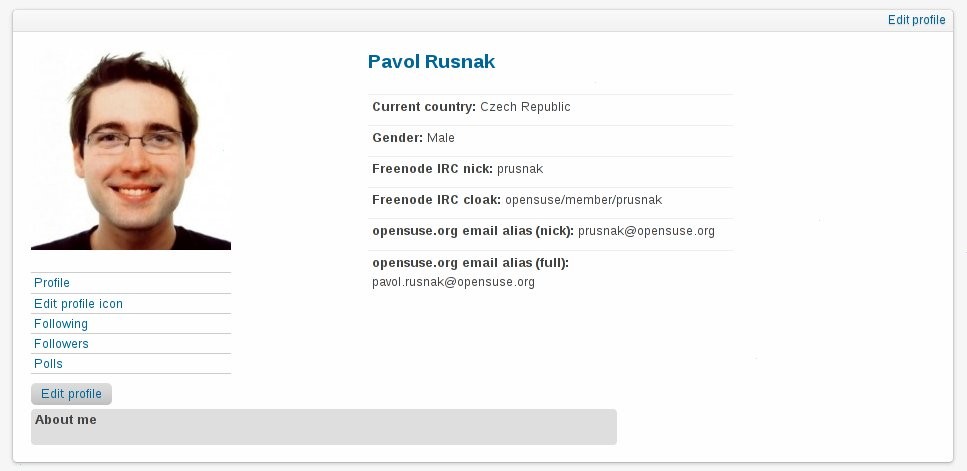Click the Freenode IRC nick label

(432, 169)
